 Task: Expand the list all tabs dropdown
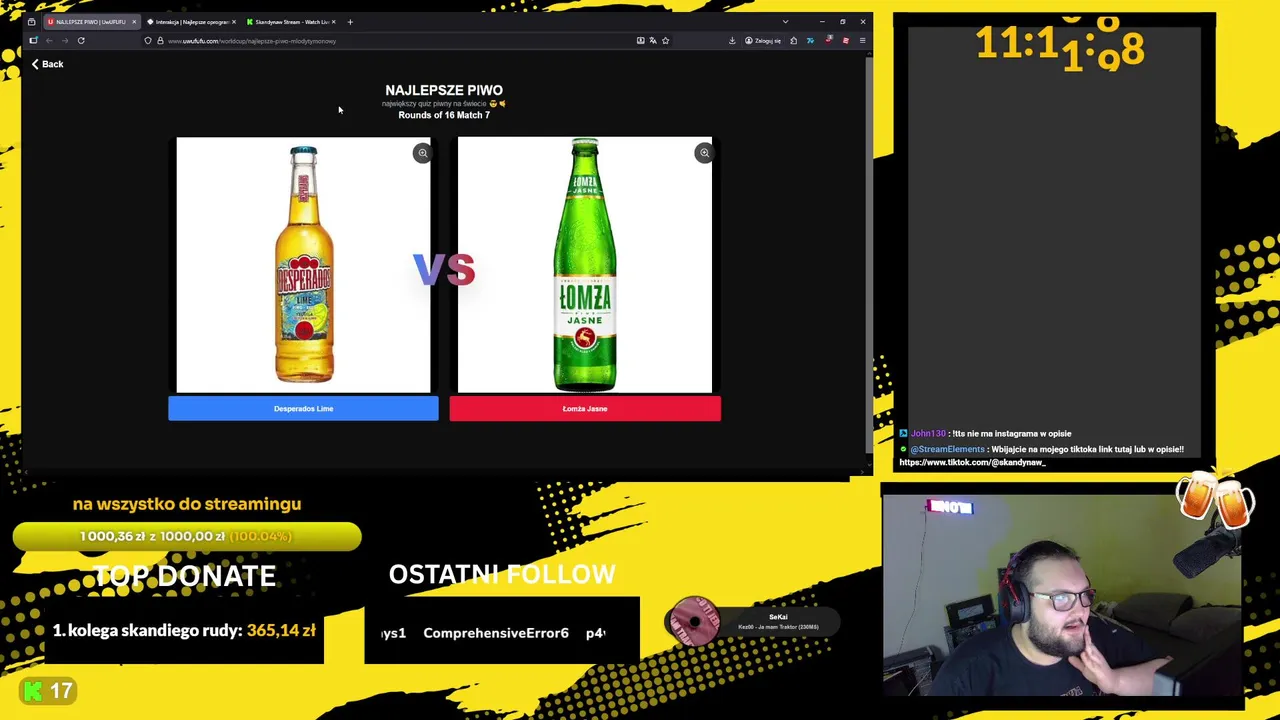click(x=785, y=22)
